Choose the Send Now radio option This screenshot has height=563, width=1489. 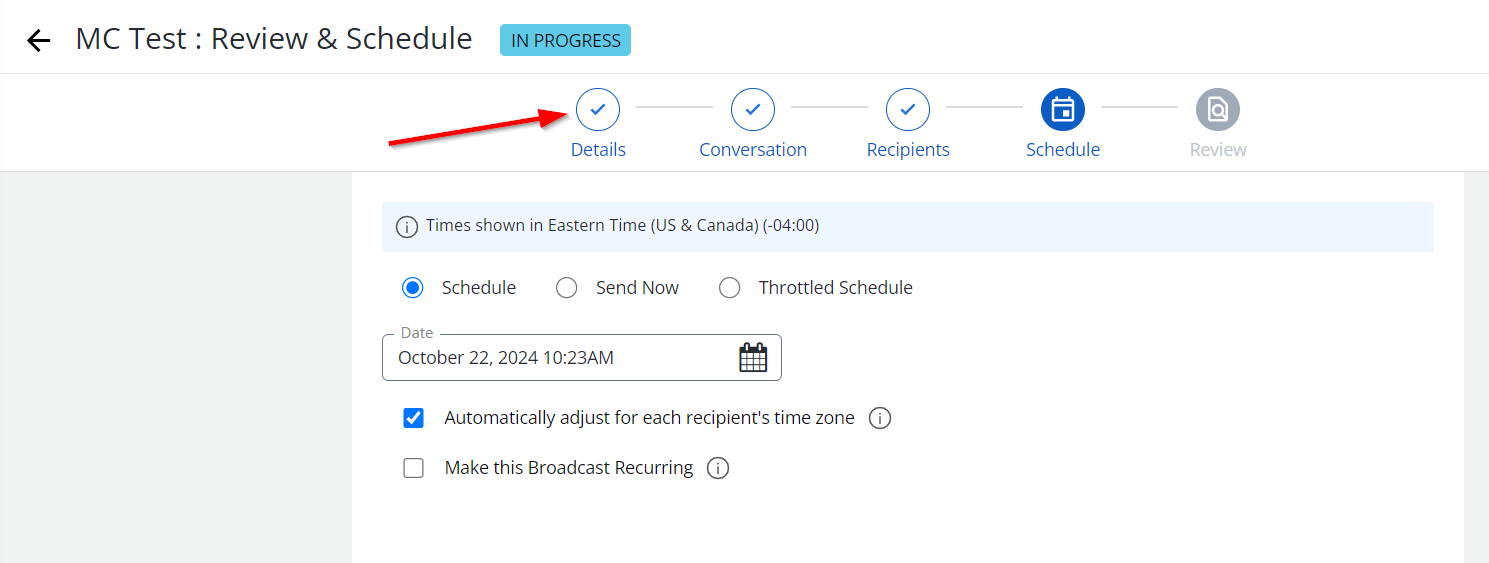point(567,288)
